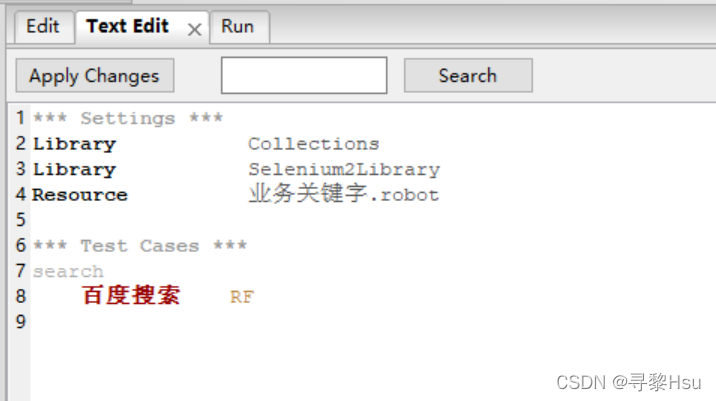Click the Library keyword on line 3
The image size is (716, 401).
[x=74, y=169]
